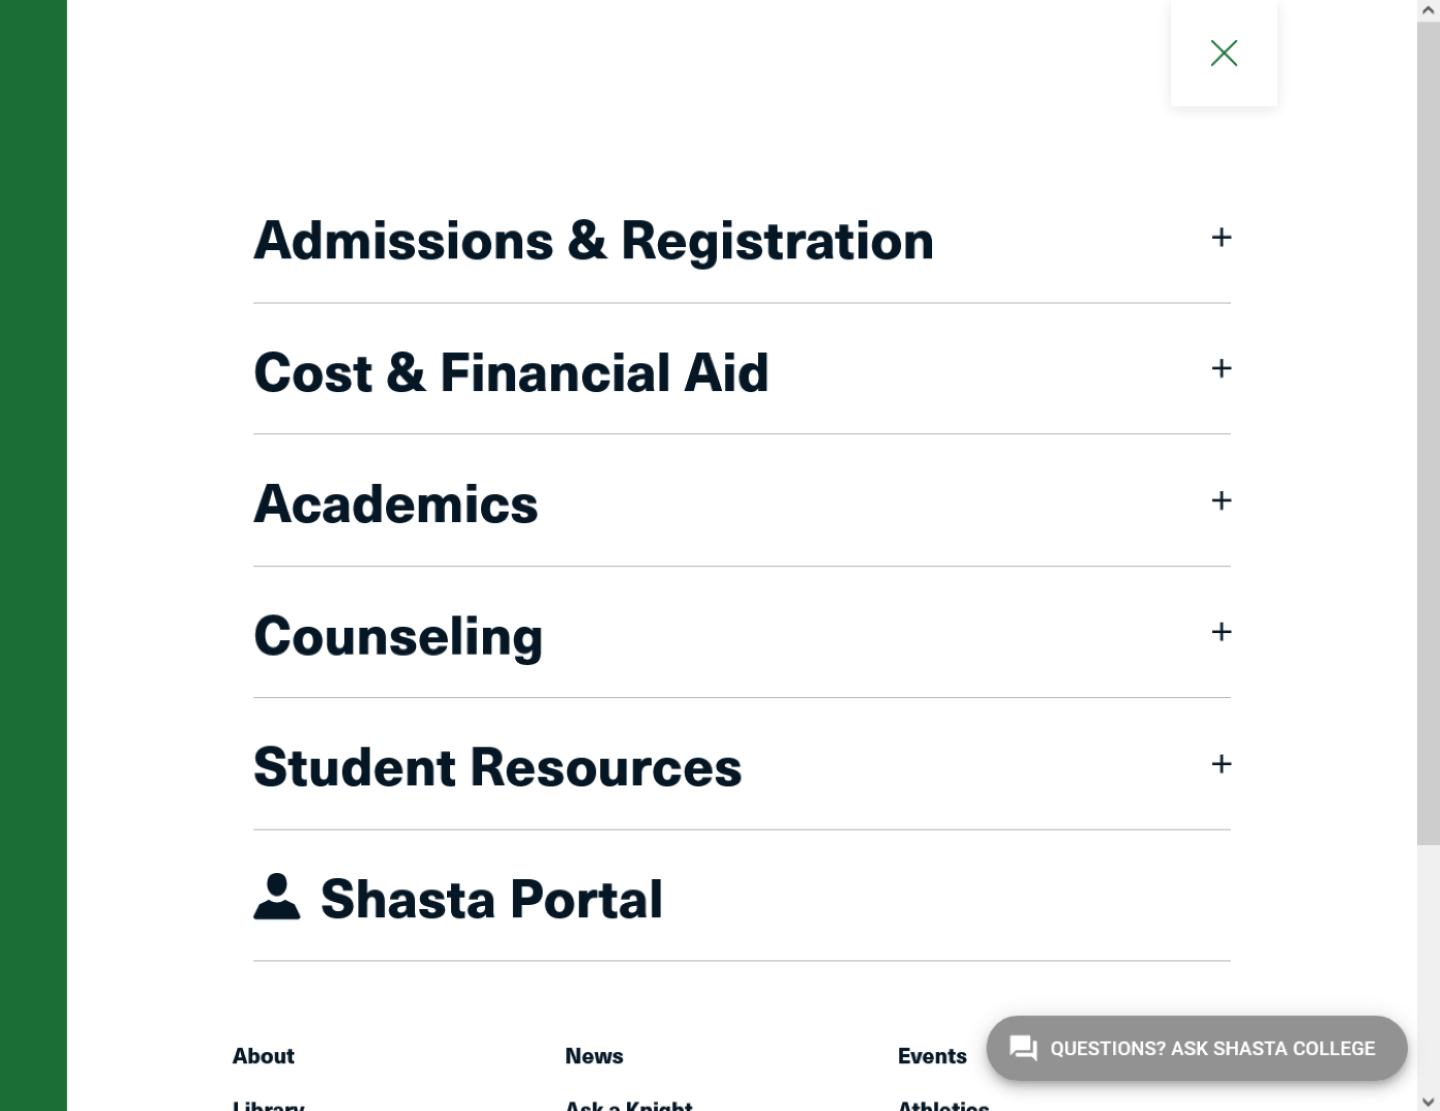This screenshot has width=1440, height=1111.
Task: Close the menu with the green X
Action: click(x=1224, y=53)
